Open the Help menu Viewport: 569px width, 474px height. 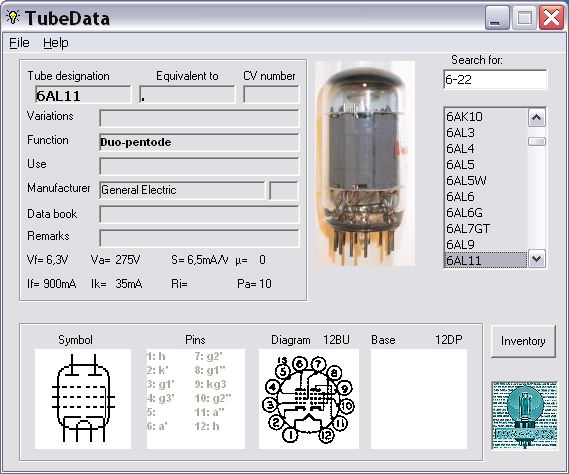[x=56, y=43]
